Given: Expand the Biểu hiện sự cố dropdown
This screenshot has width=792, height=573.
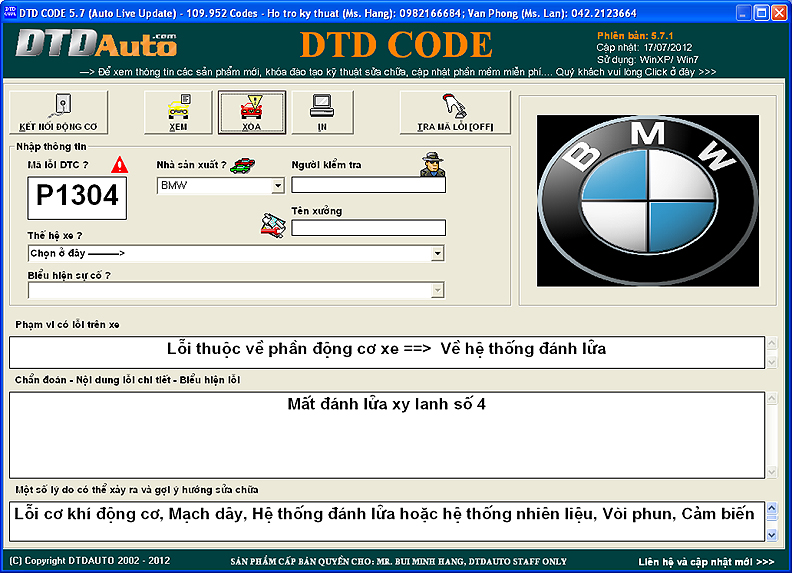Looking at the screenshot, I should [437, 290].
